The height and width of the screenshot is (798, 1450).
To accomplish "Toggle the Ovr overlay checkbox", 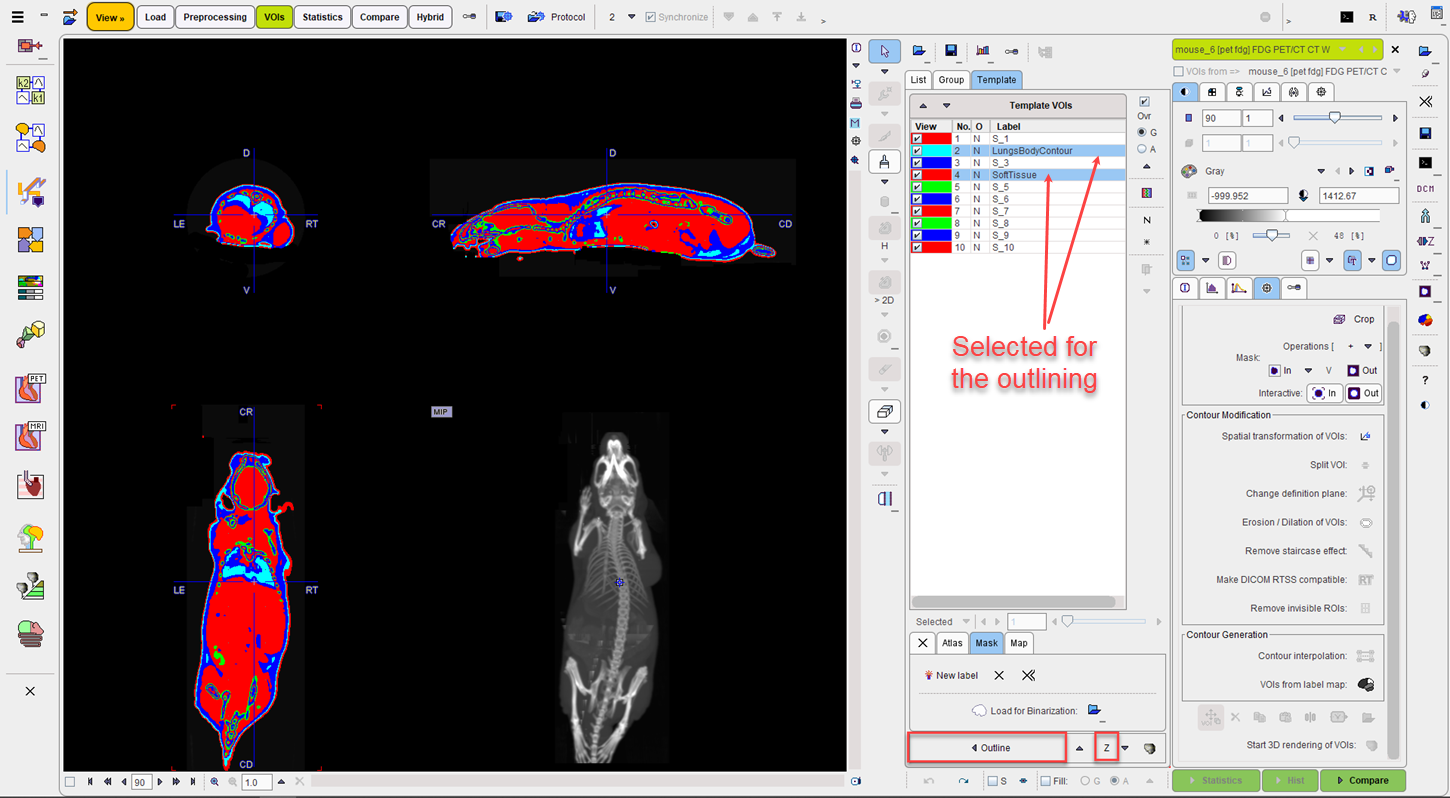I will [1145, 102].
